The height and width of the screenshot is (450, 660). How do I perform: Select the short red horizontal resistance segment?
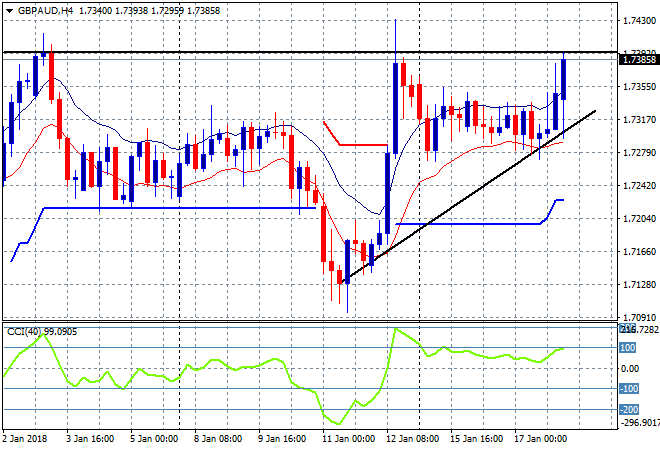(x=363, y=145)
